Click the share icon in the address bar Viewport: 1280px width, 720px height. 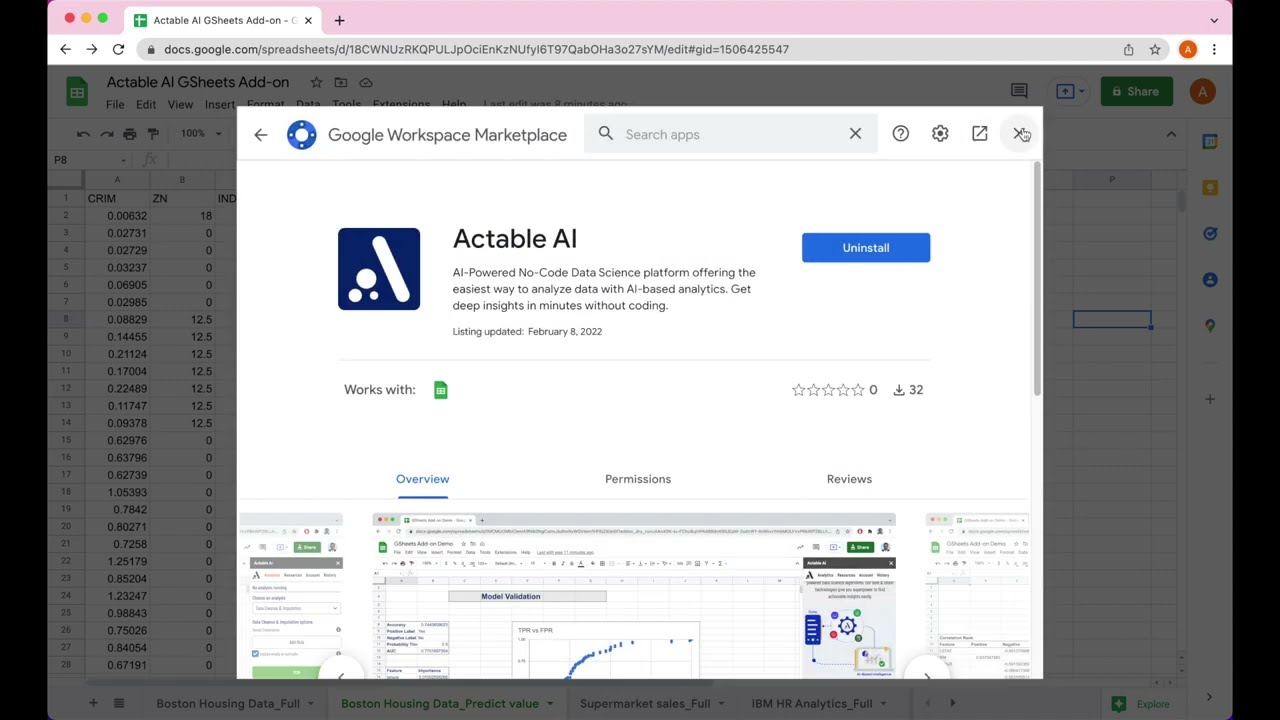(x=1129, y=49)
